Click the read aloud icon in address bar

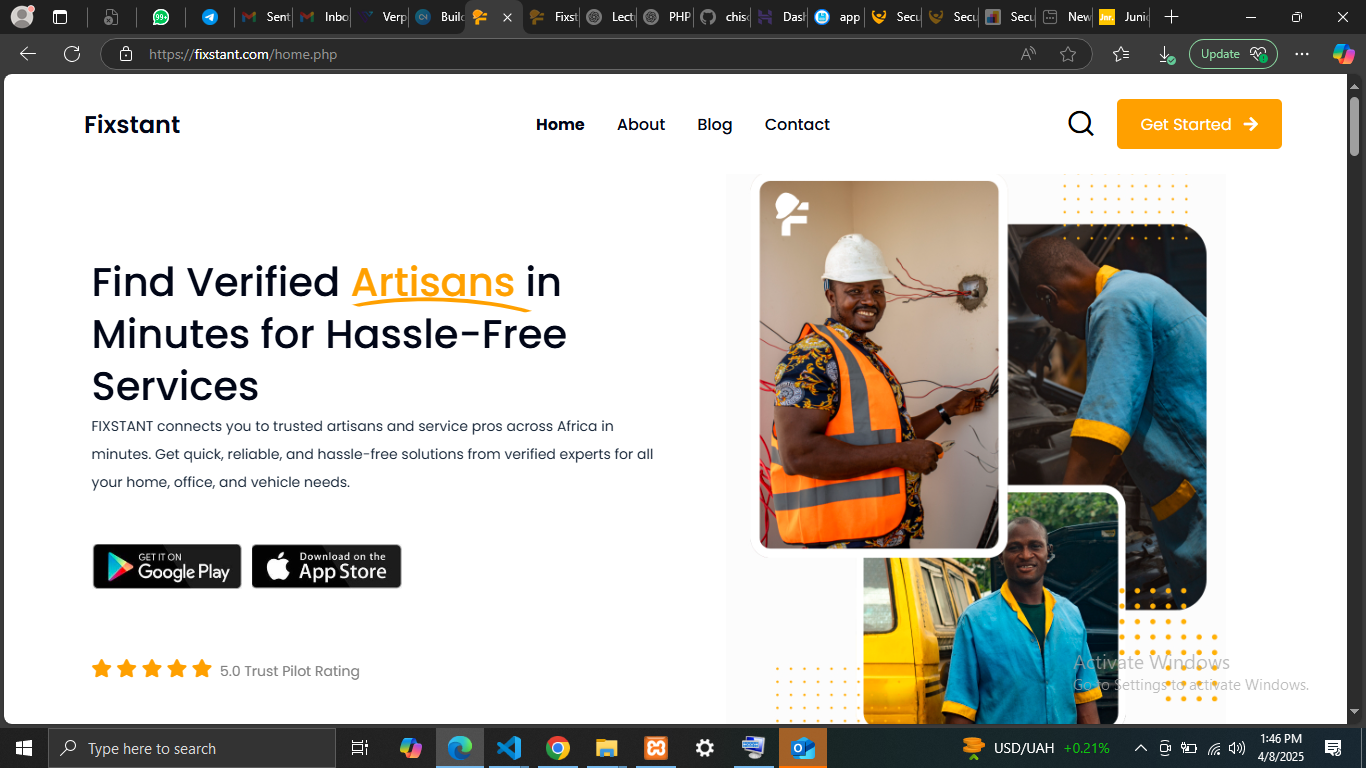[x=1028, y=54]
